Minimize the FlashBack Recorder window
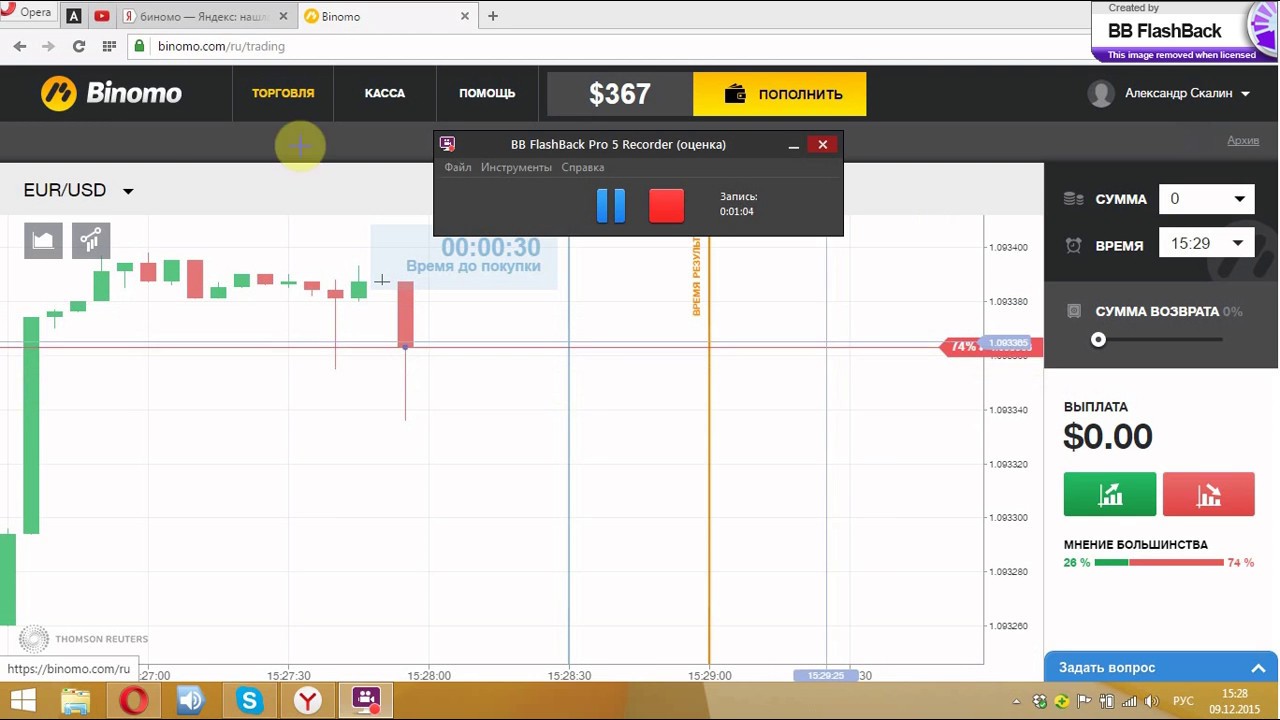 click(793, 145)
